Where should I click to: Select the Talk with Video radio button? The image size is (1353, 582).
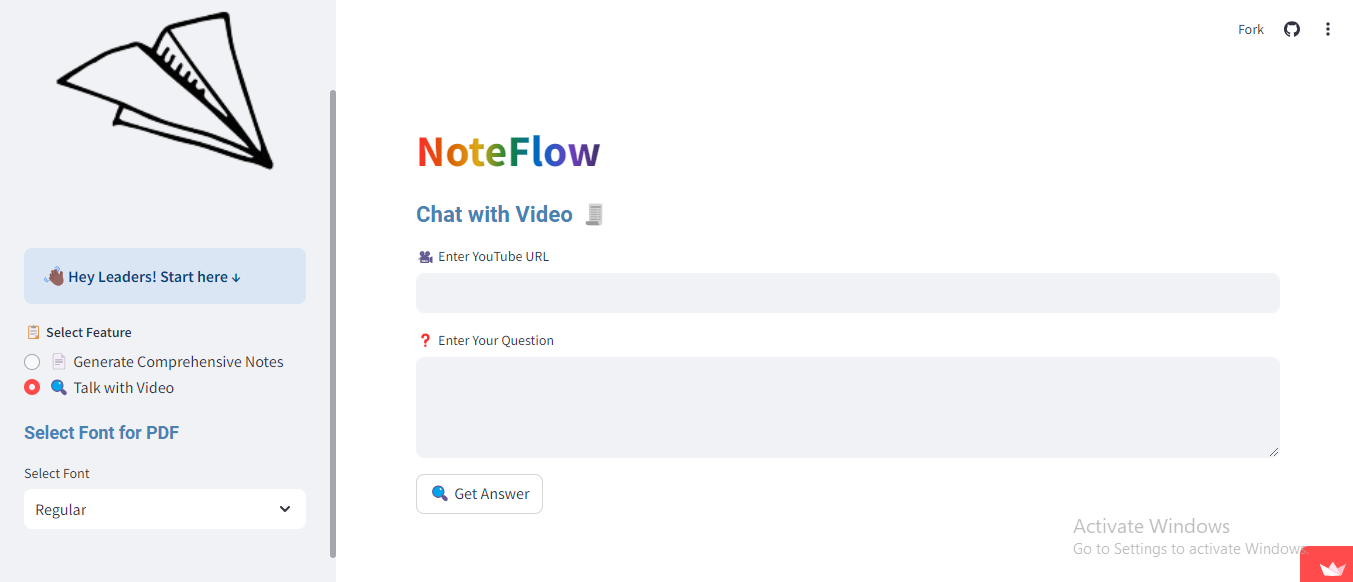(x=32, y=387)
